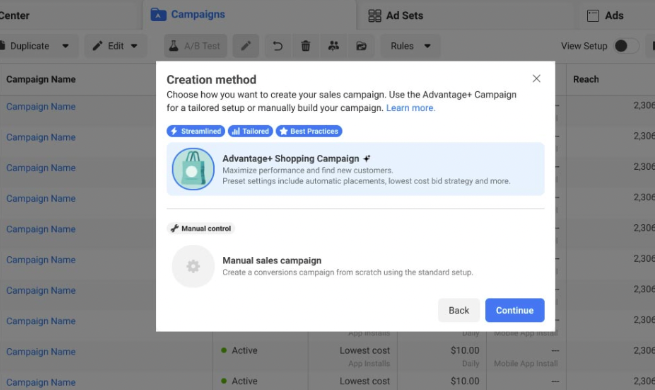Click the Continue button
The image size is (655, 390).
point(515,310)
